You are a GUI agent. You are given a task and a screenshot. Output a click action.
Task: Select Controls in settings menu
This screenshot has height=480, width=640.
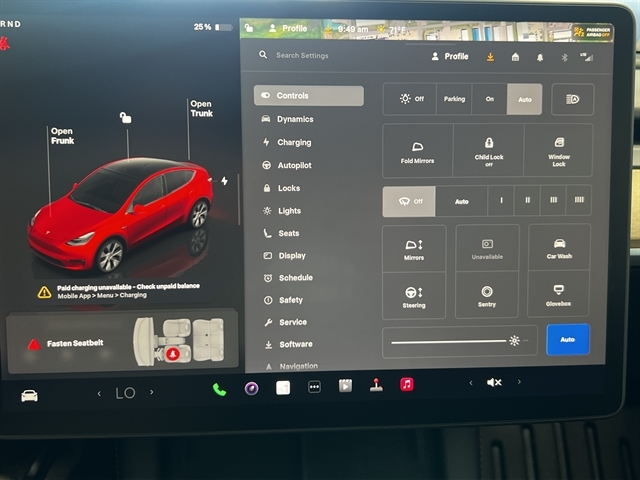point(309,96)
